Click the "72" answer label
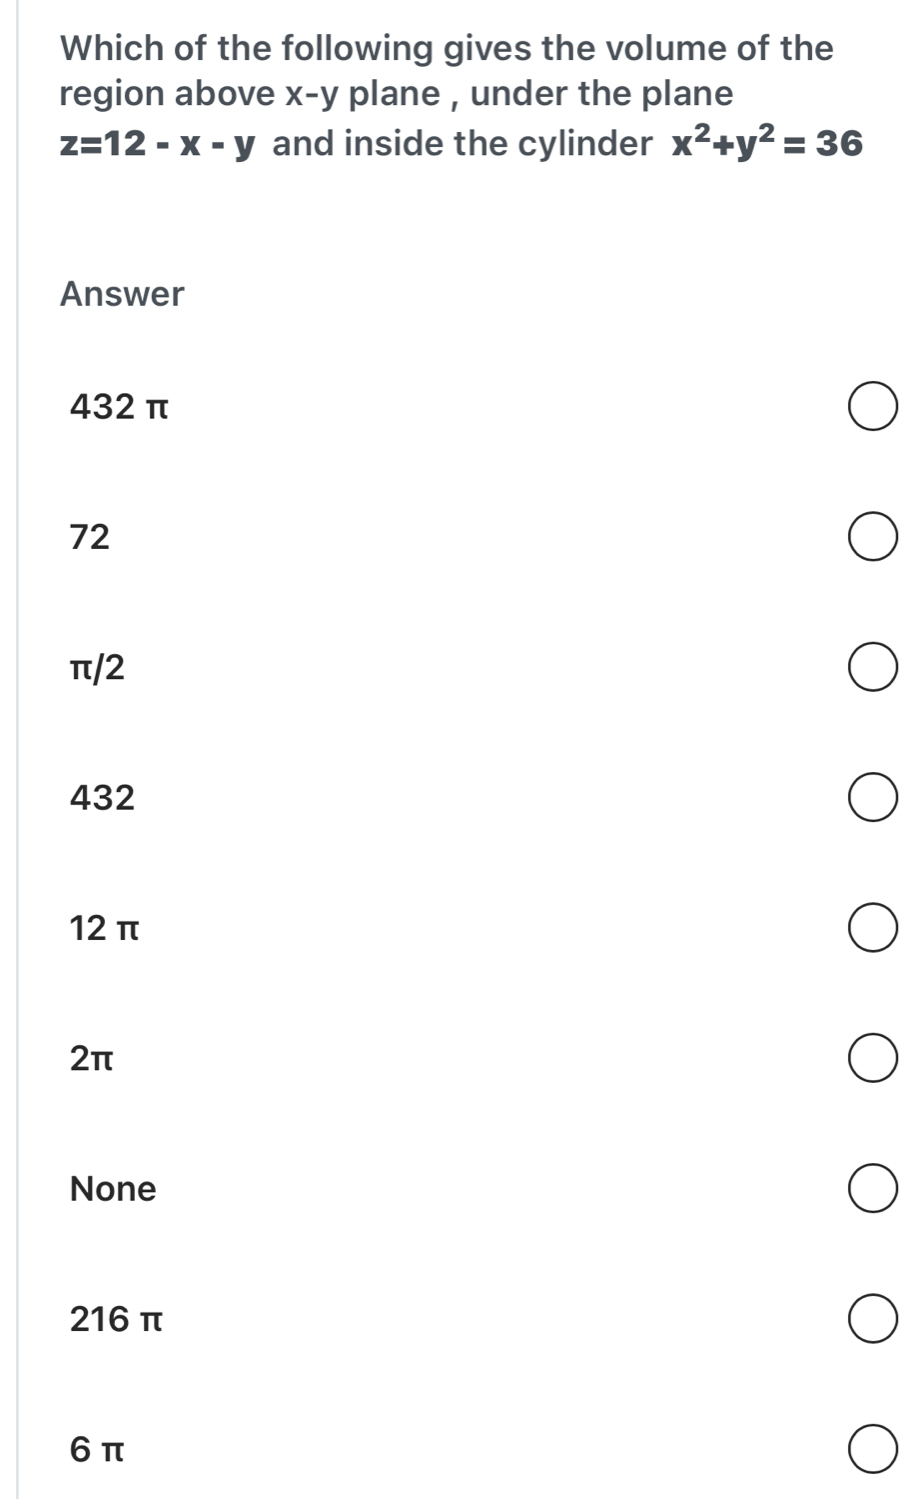This screenshot has height=1499, width=919. pyautogui.click(x=90, y=537)
